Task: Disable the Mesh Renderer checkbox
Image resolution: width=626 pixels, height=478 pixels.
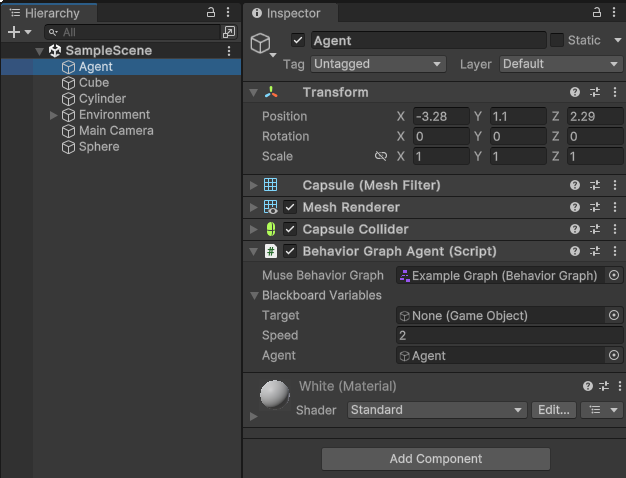Action: coord(290,207)
